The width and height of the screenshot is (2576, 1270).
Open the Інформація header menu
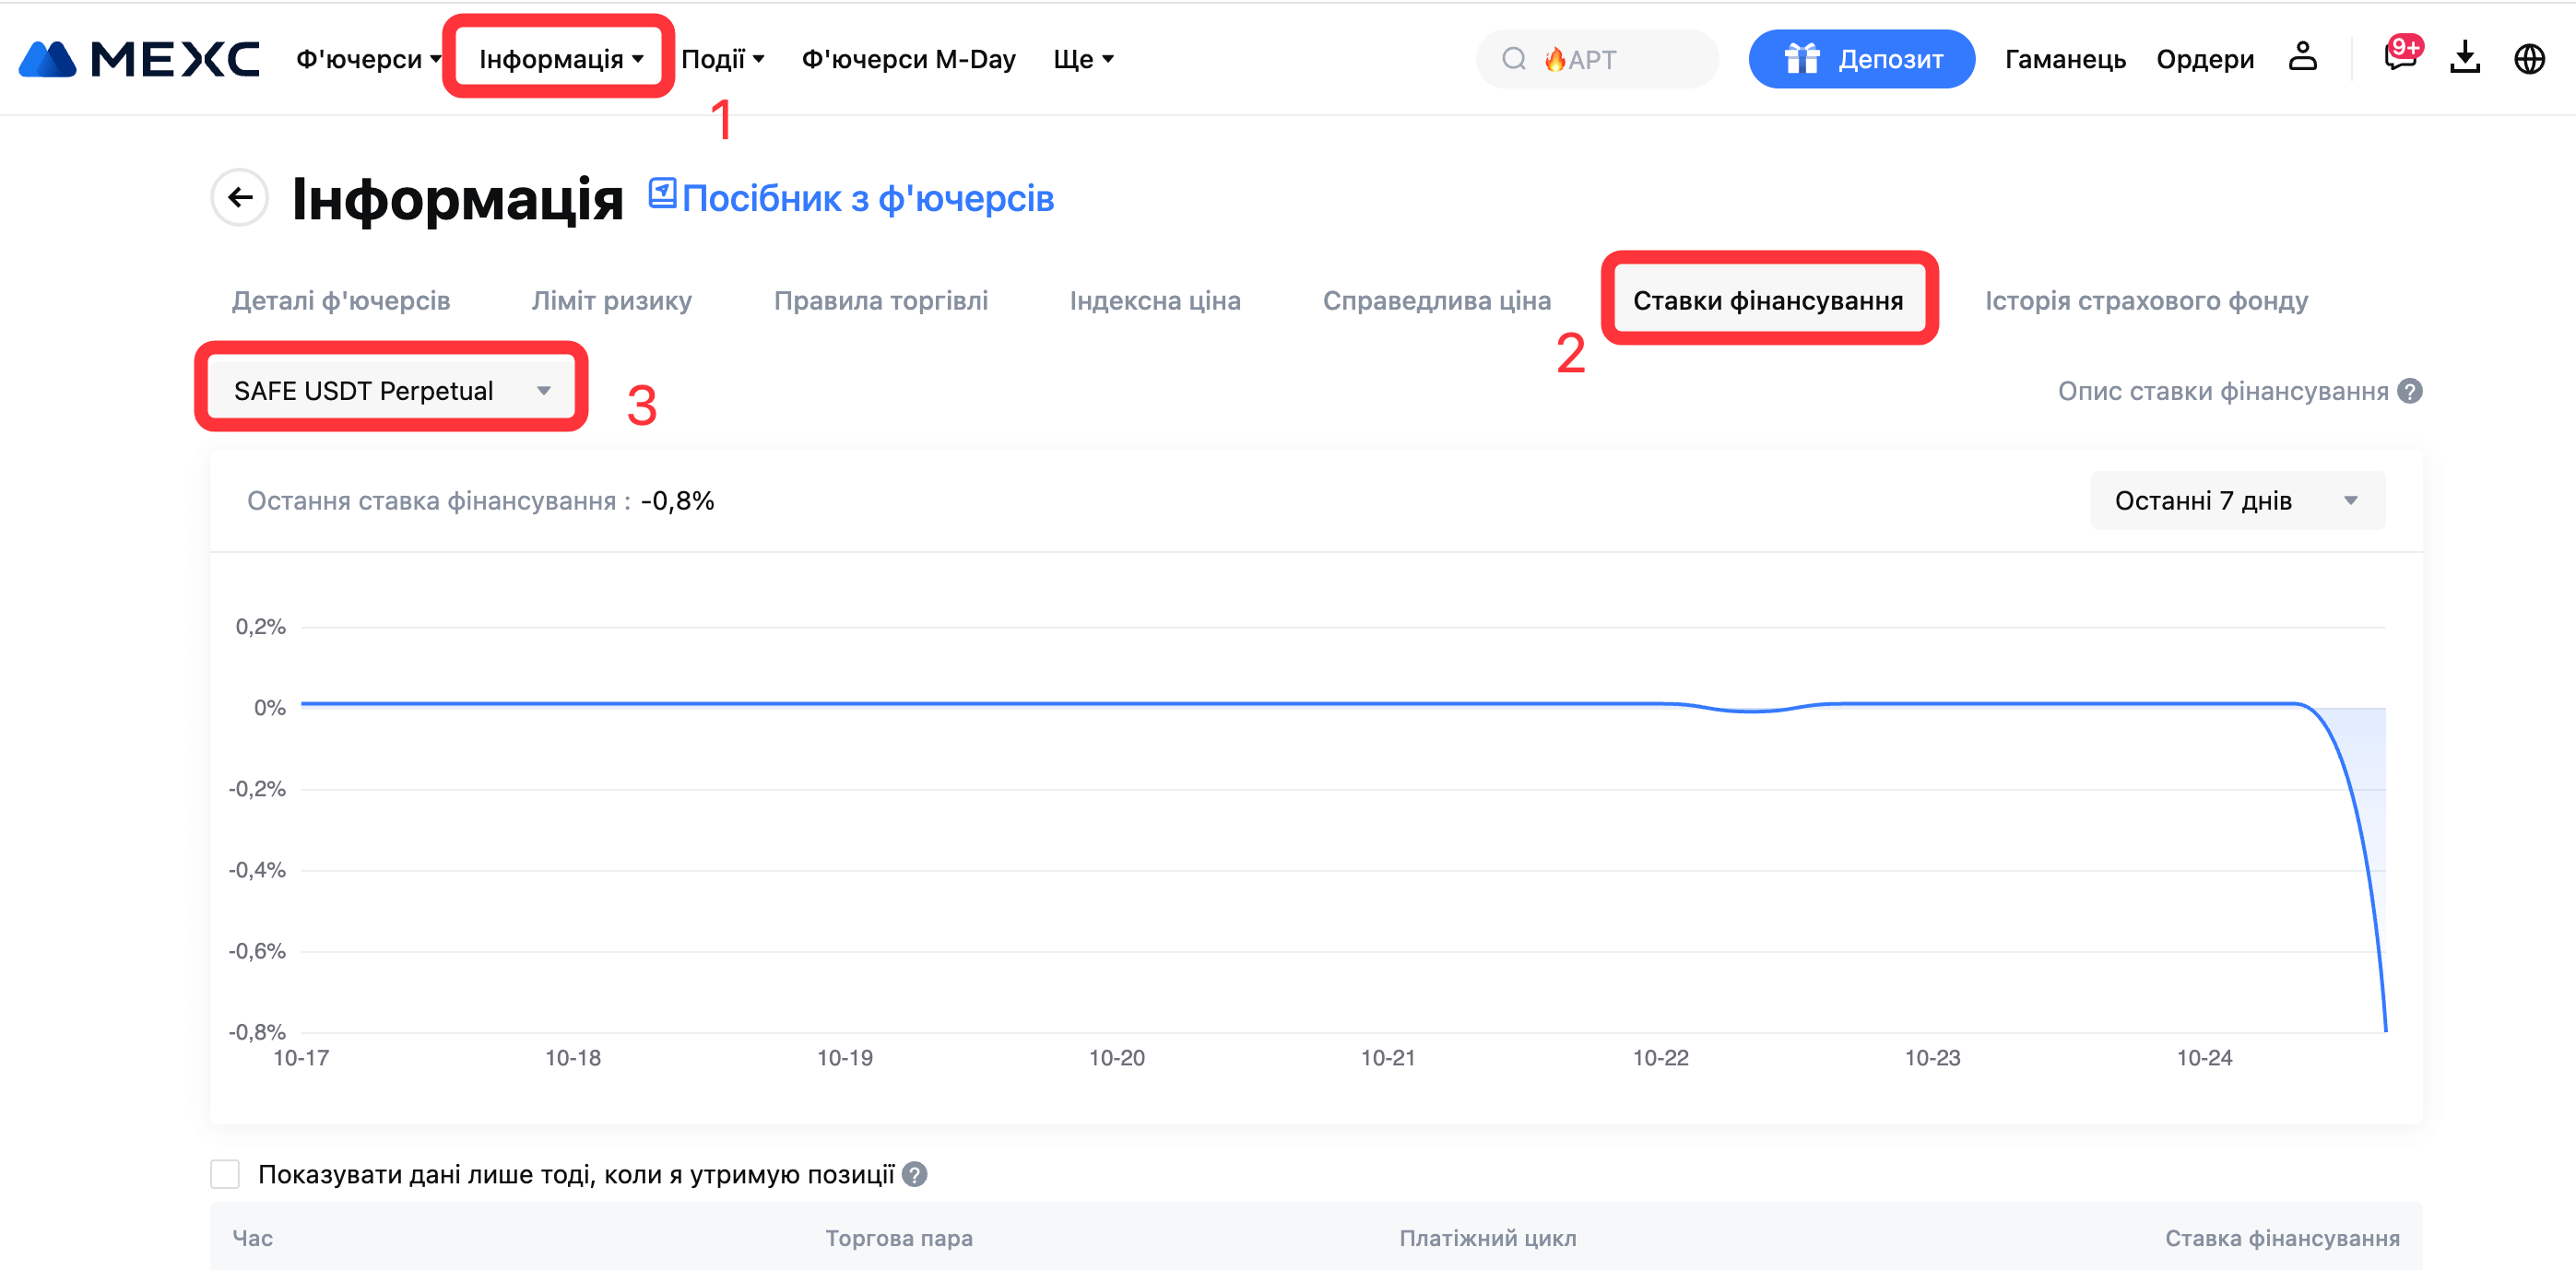pos(560,59)
